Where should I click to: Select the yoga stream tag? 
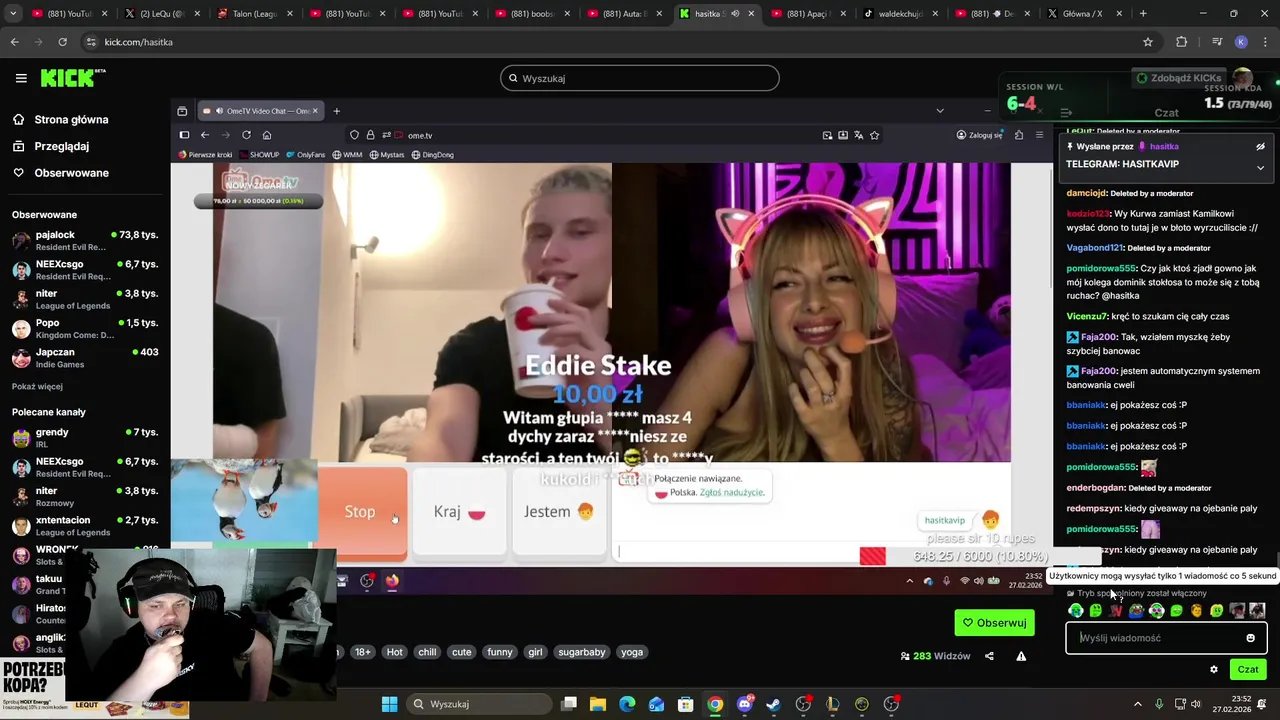point(632,652)
